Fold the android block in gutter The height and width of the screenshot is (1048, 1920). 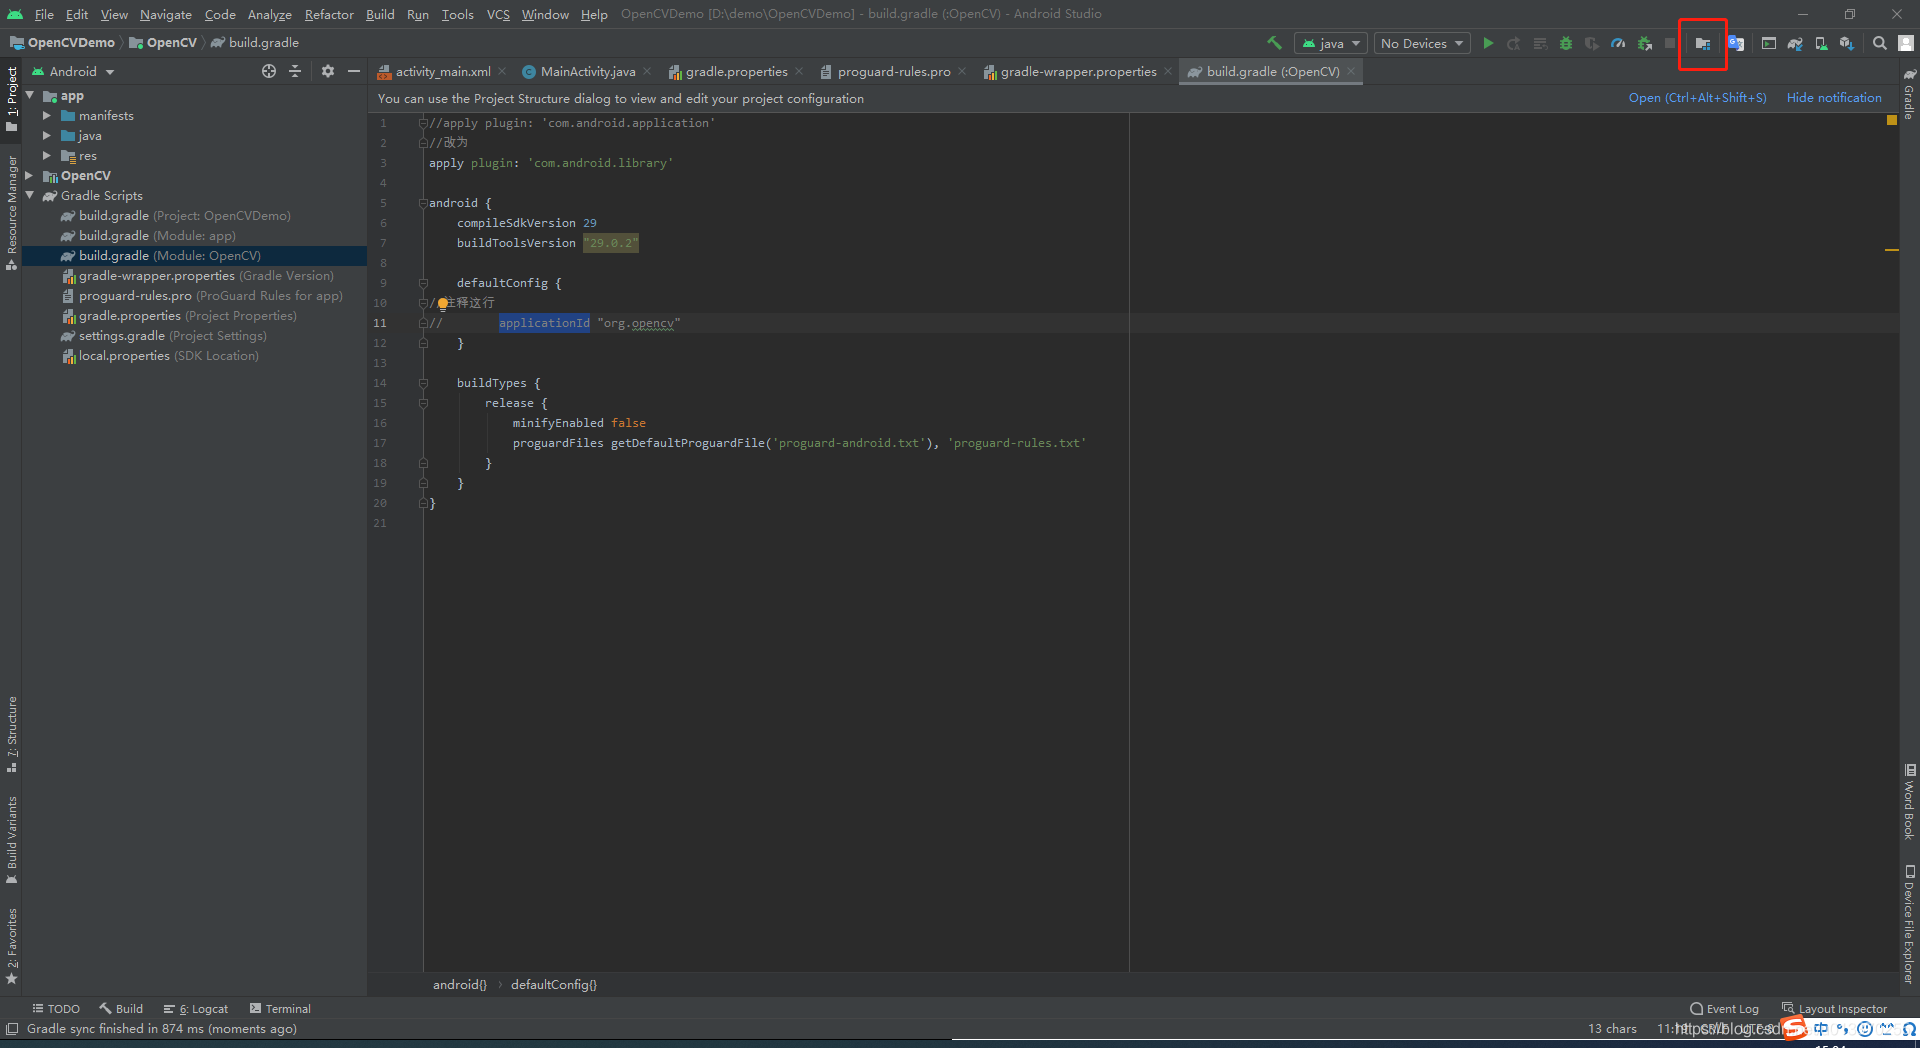coord(423,203)
